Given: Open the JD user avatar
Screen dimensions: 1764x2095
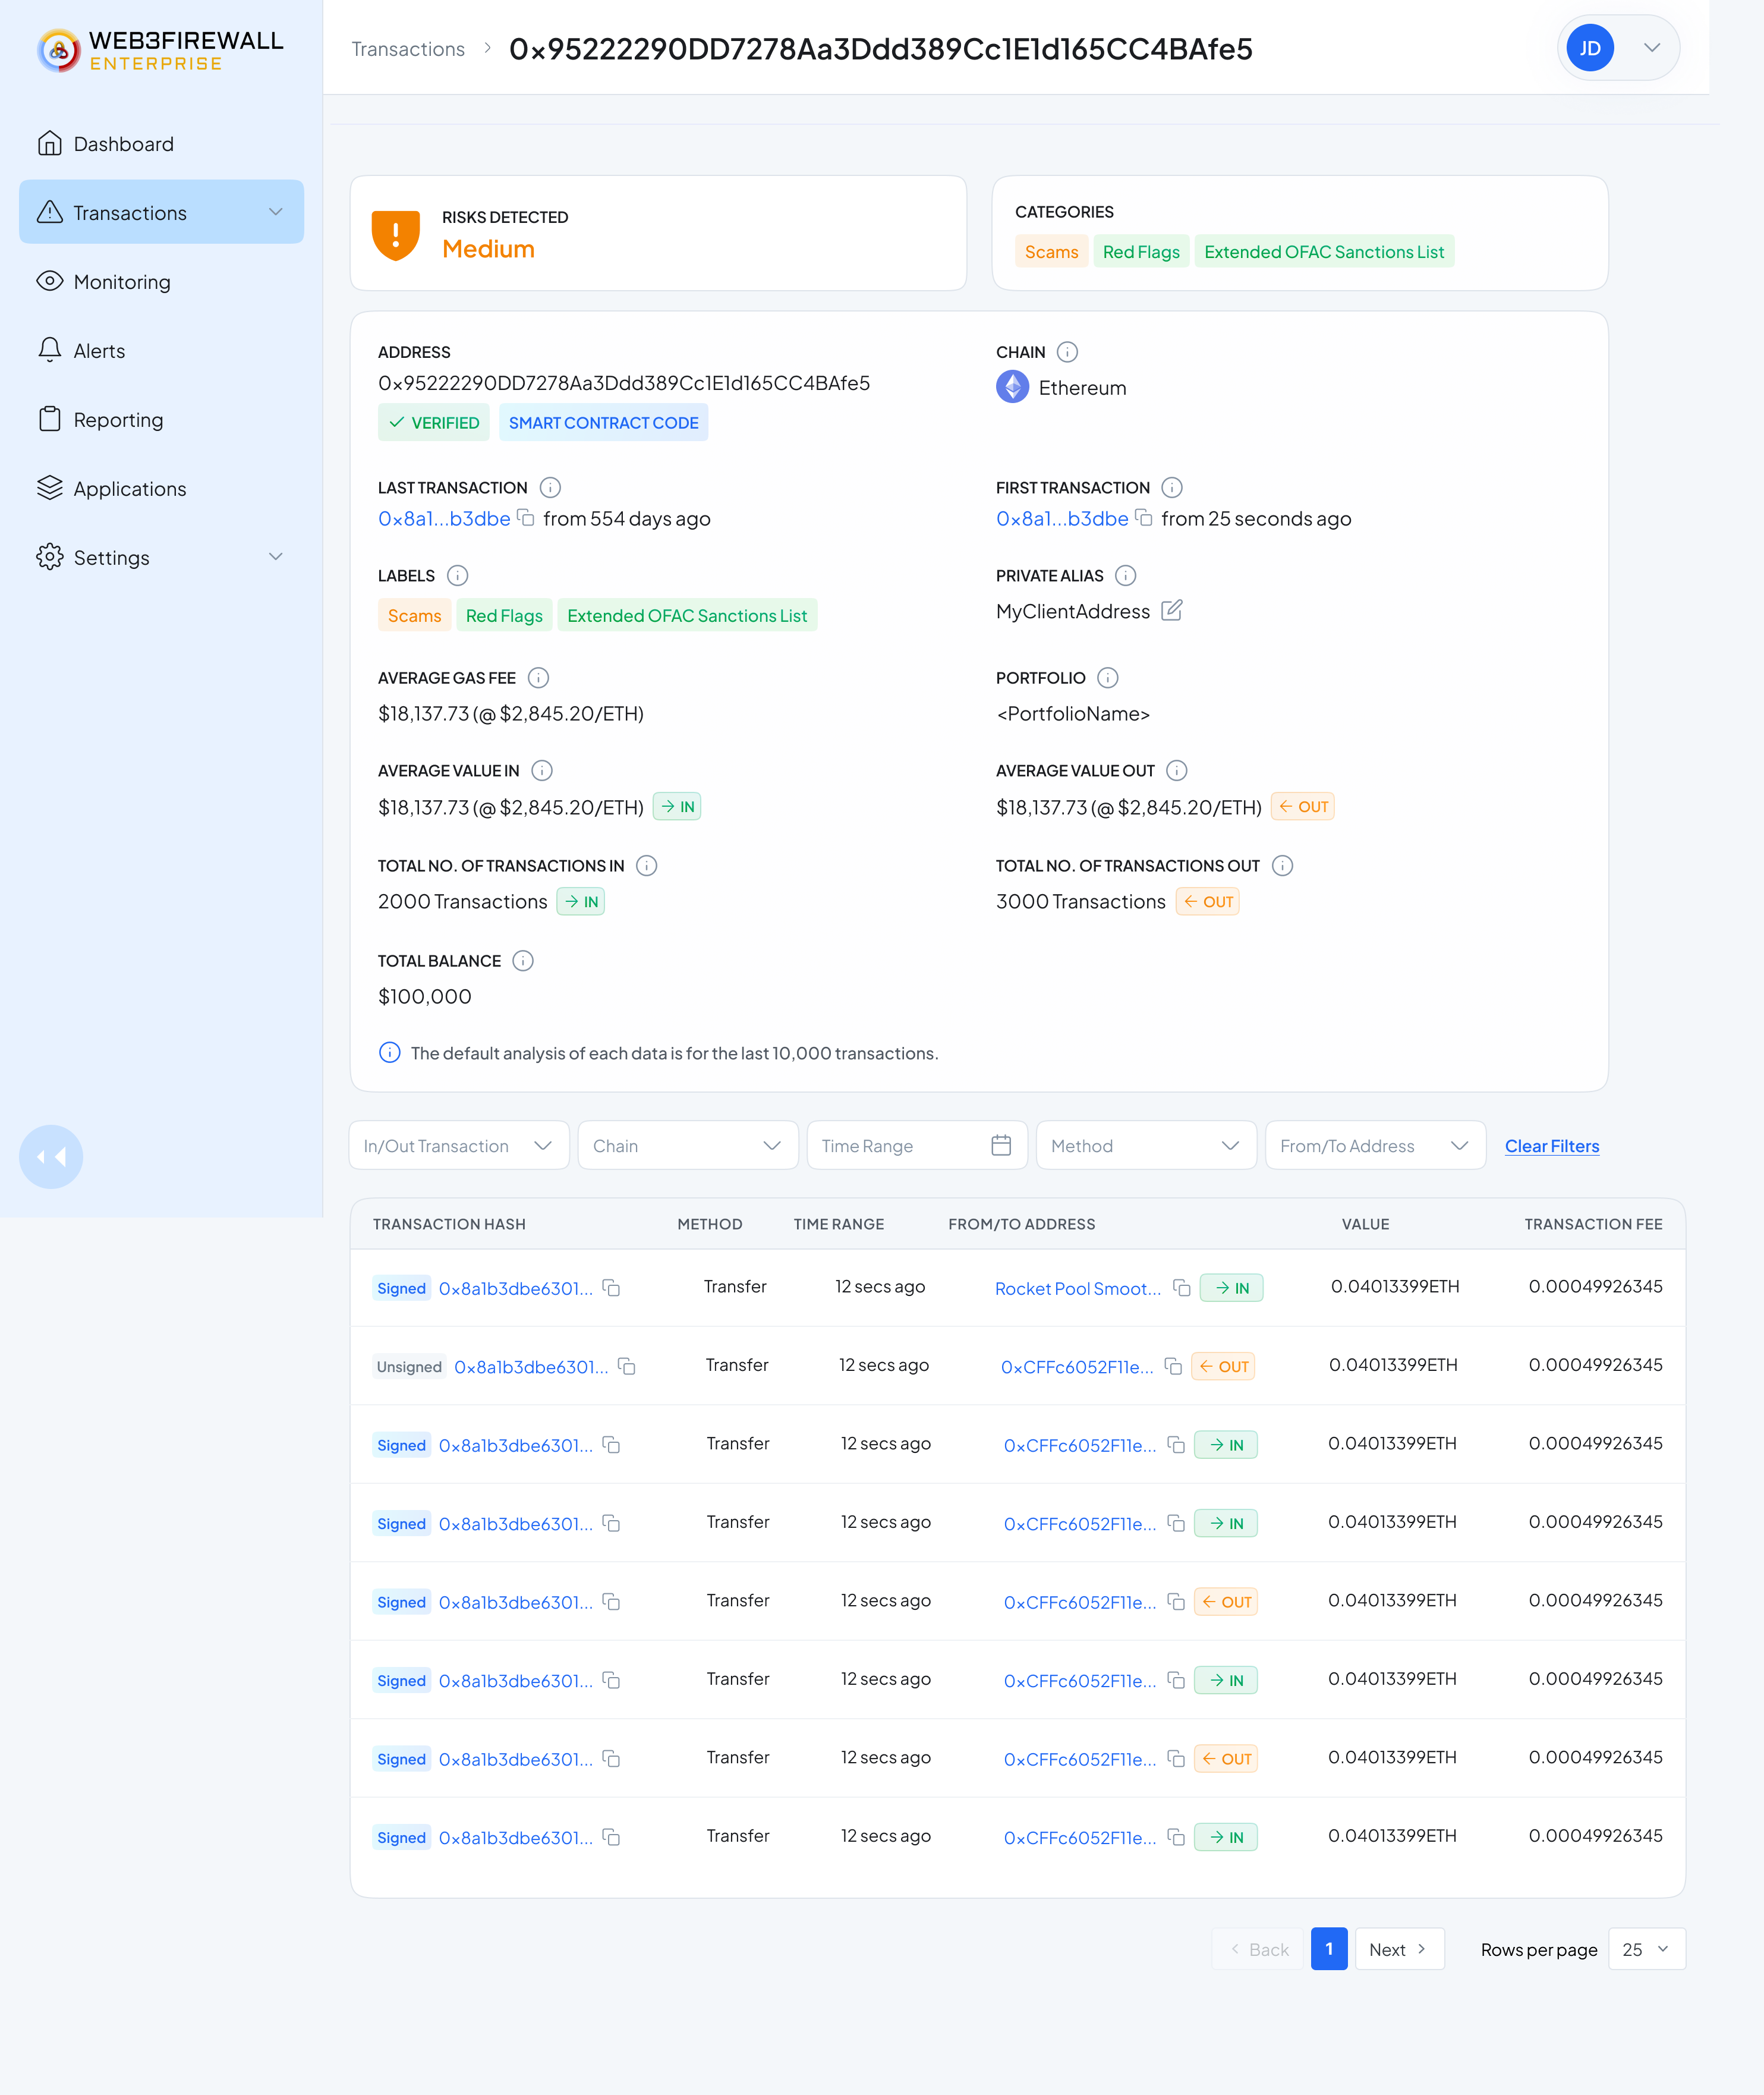Looking at the screenshot, I should (x=1590, y=48).
